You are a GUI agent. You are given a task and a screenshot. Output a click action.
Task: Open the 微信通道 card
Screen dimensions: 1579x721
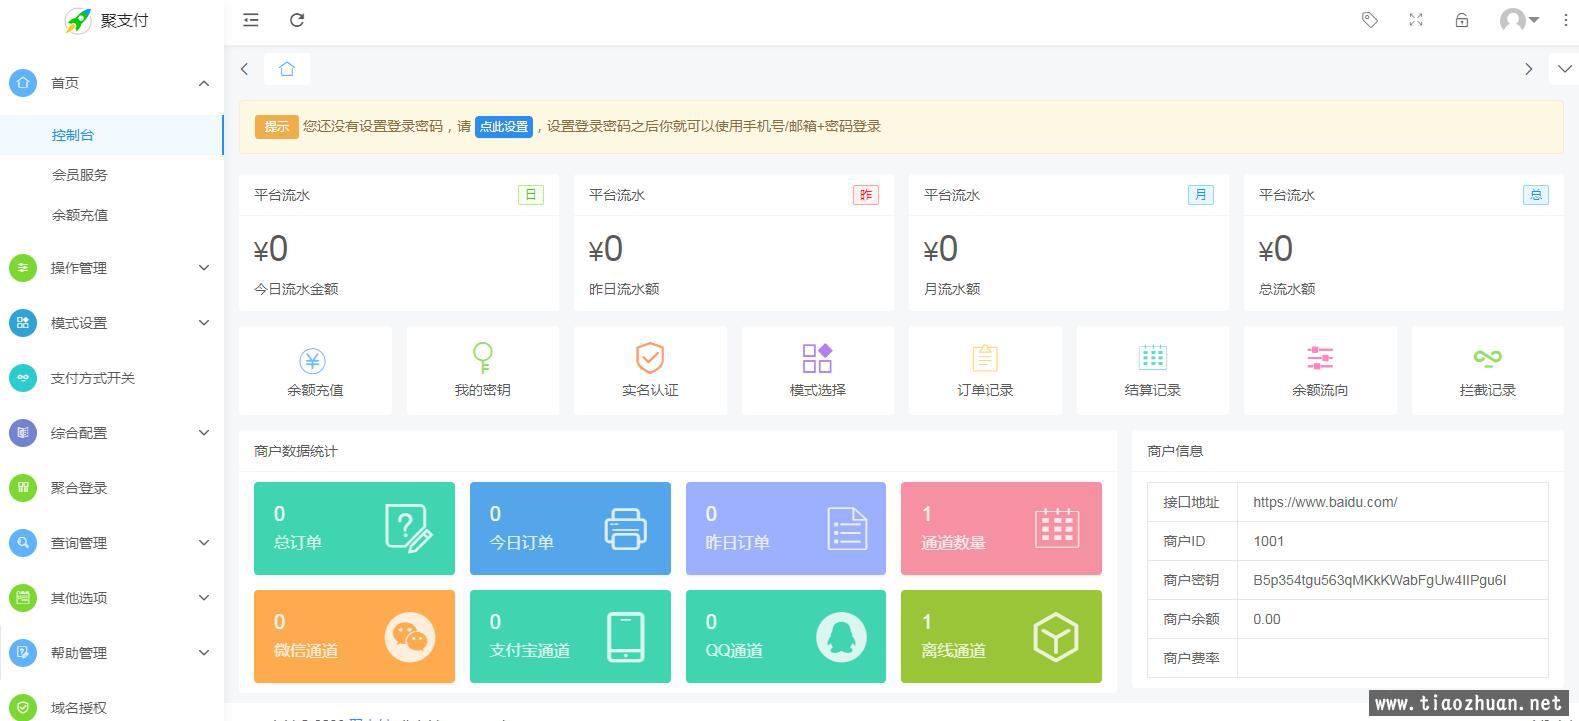coord(354,636)
